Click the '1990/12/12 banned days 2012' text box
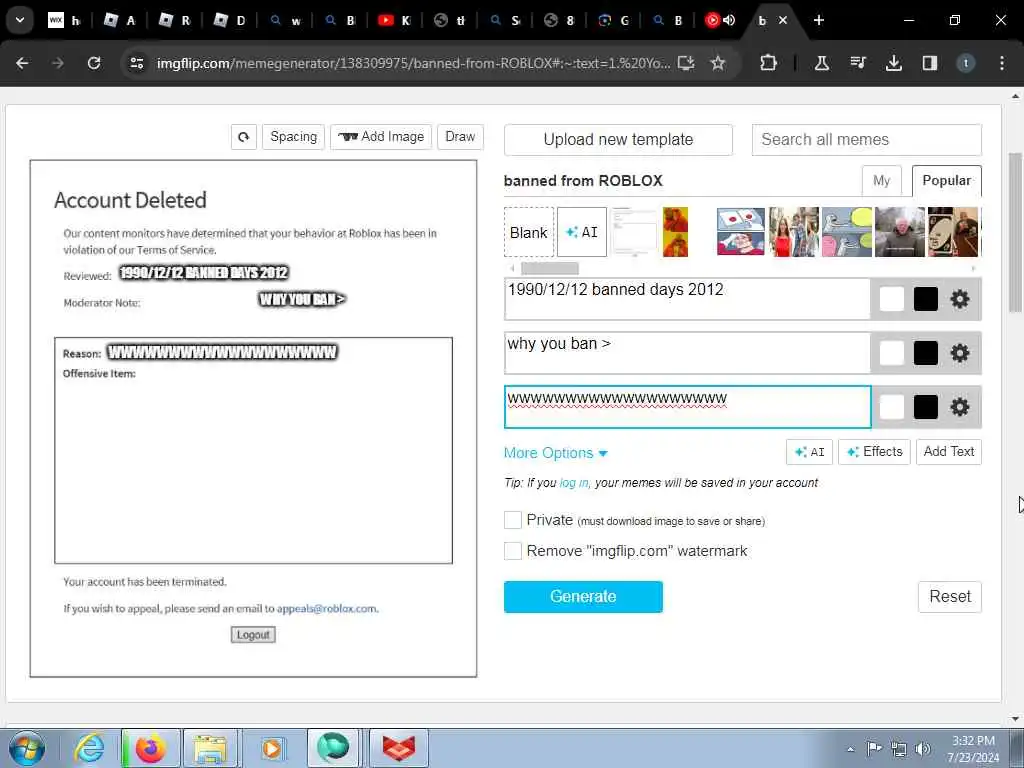Image resolution: width=1024 pixels, height=768 pixels. 687,298
